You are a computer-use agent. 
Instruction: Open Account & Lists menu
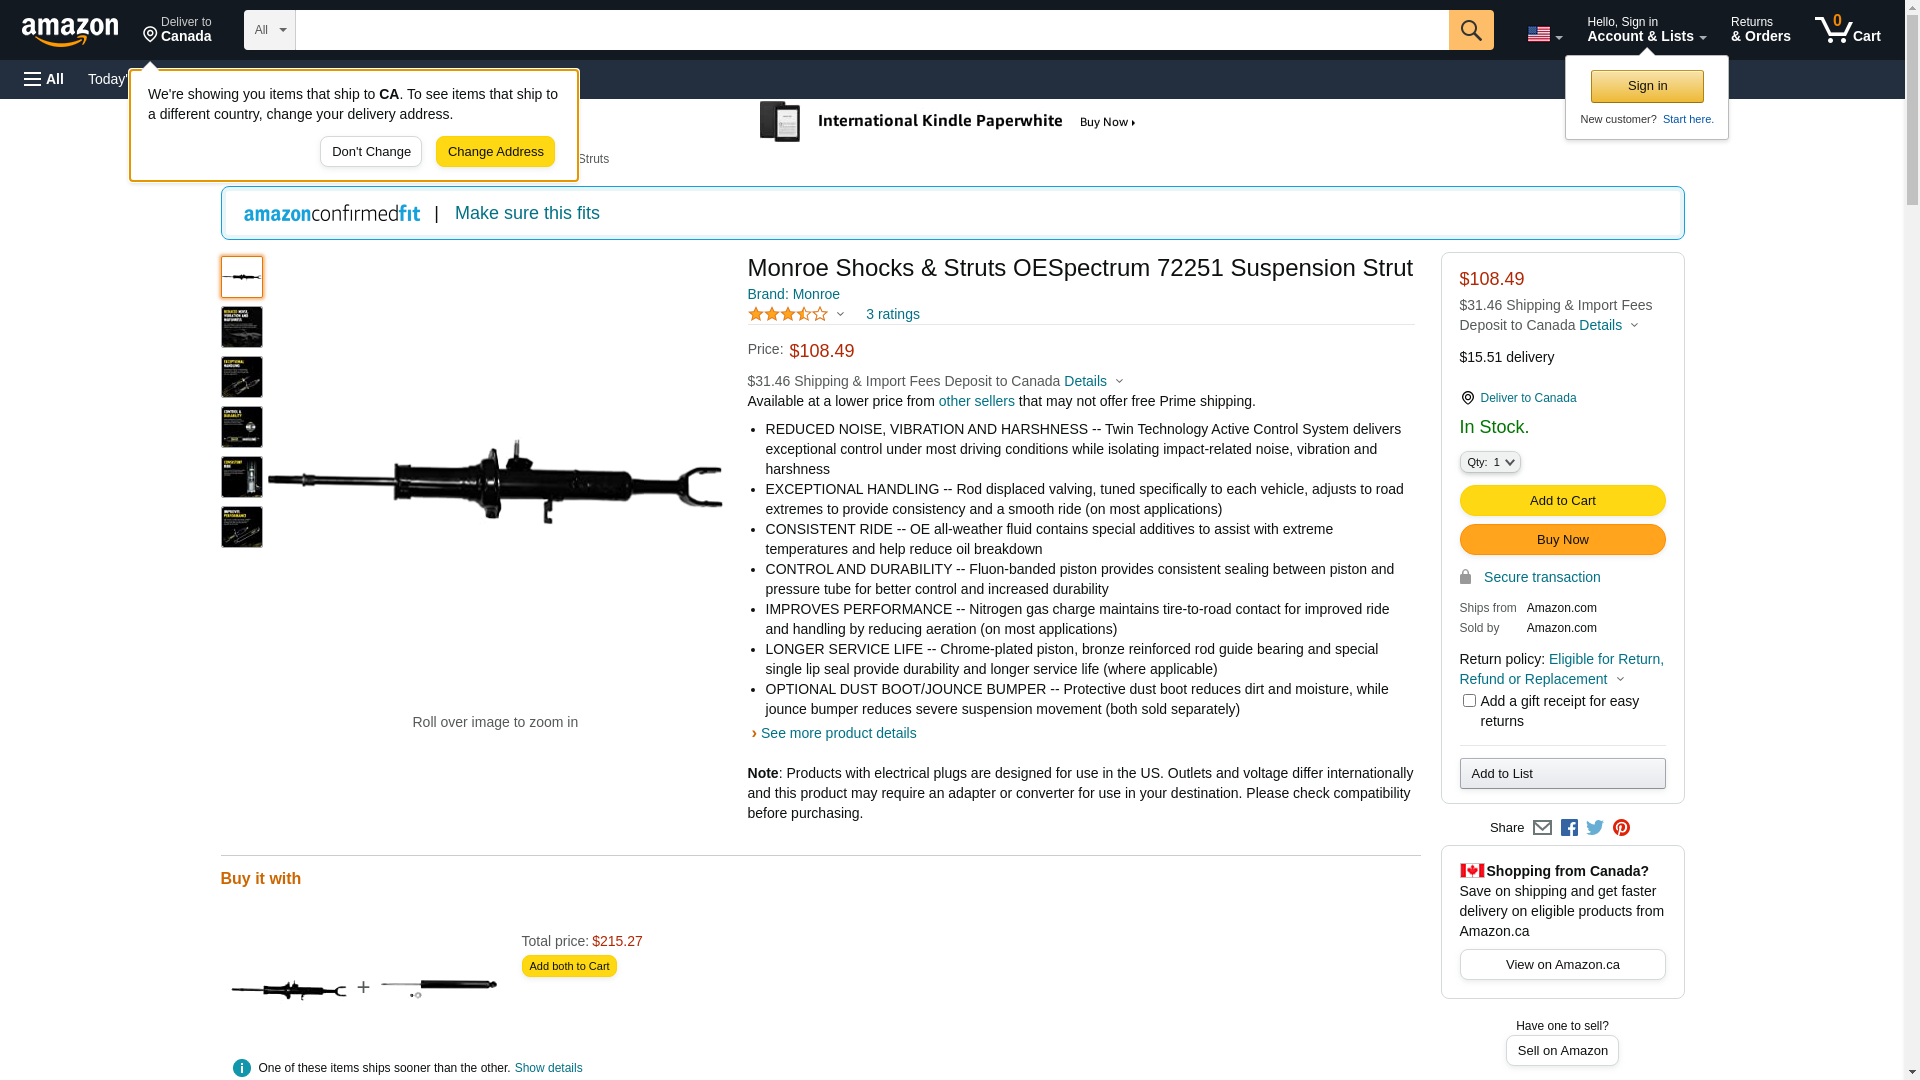click(1646, 30)
